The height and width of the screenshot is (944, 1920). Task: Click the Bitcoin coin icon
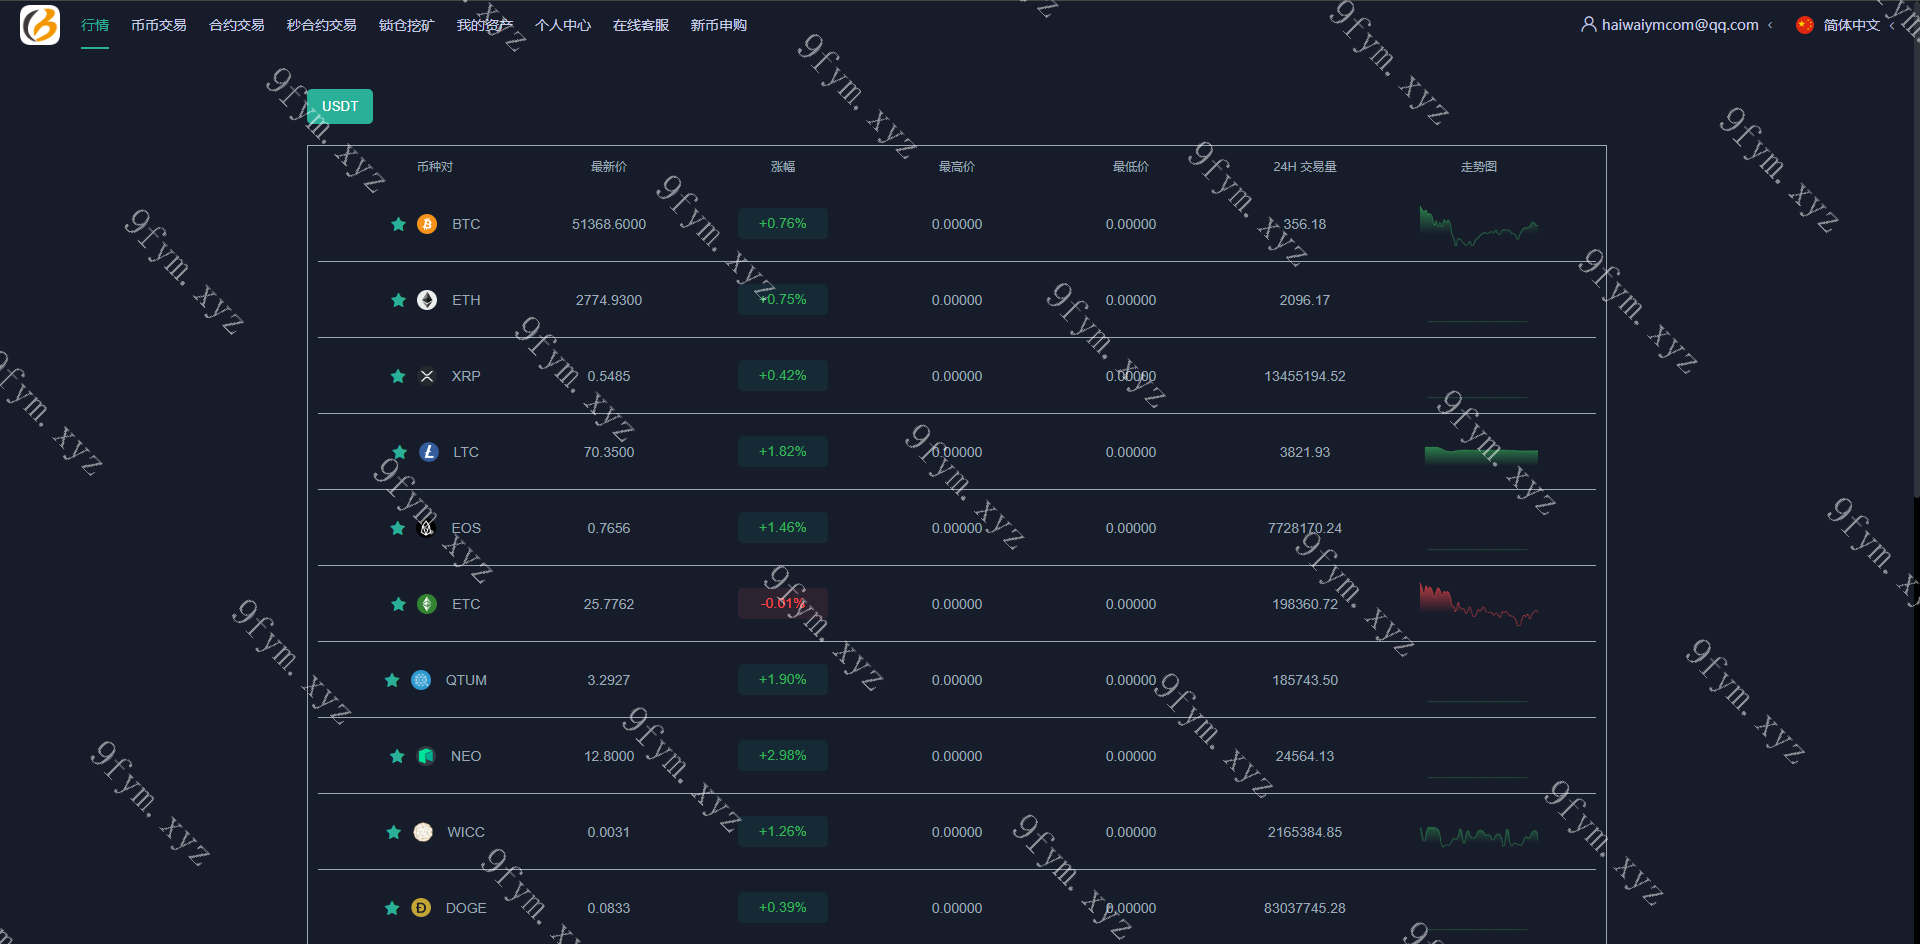tap(427, 224)
